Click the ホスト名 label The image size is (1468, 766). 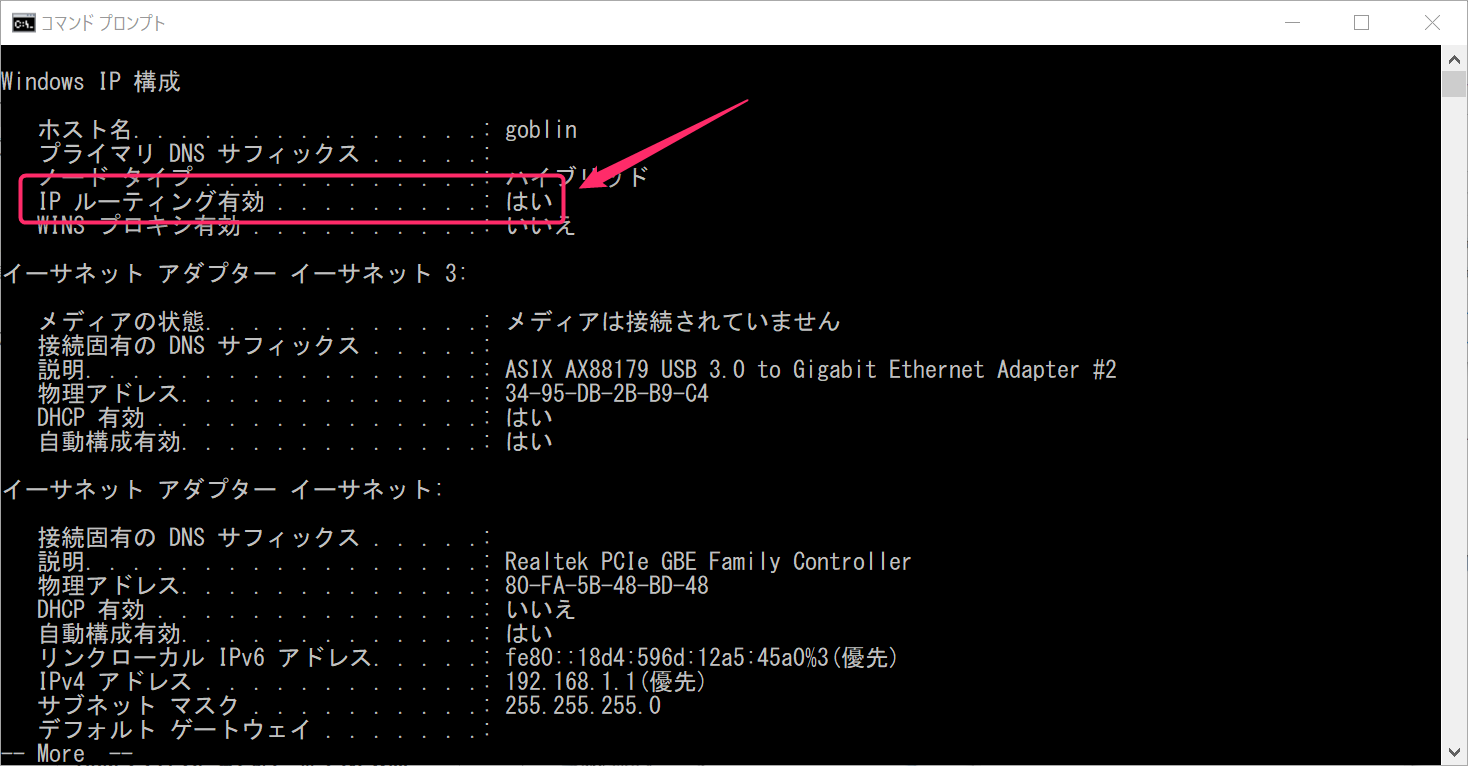pos(85,130)
